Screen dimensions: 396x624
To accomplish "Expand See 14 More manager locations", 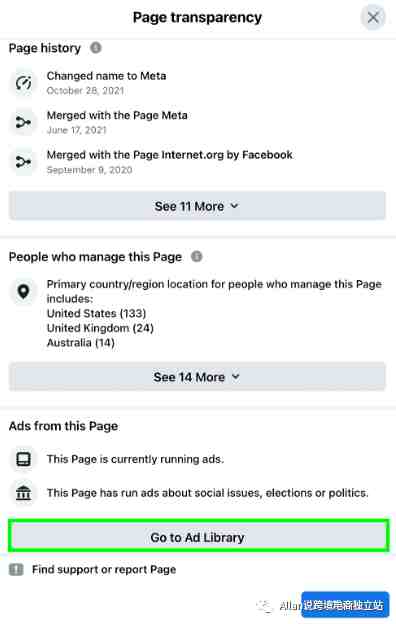I will [197, 376].
